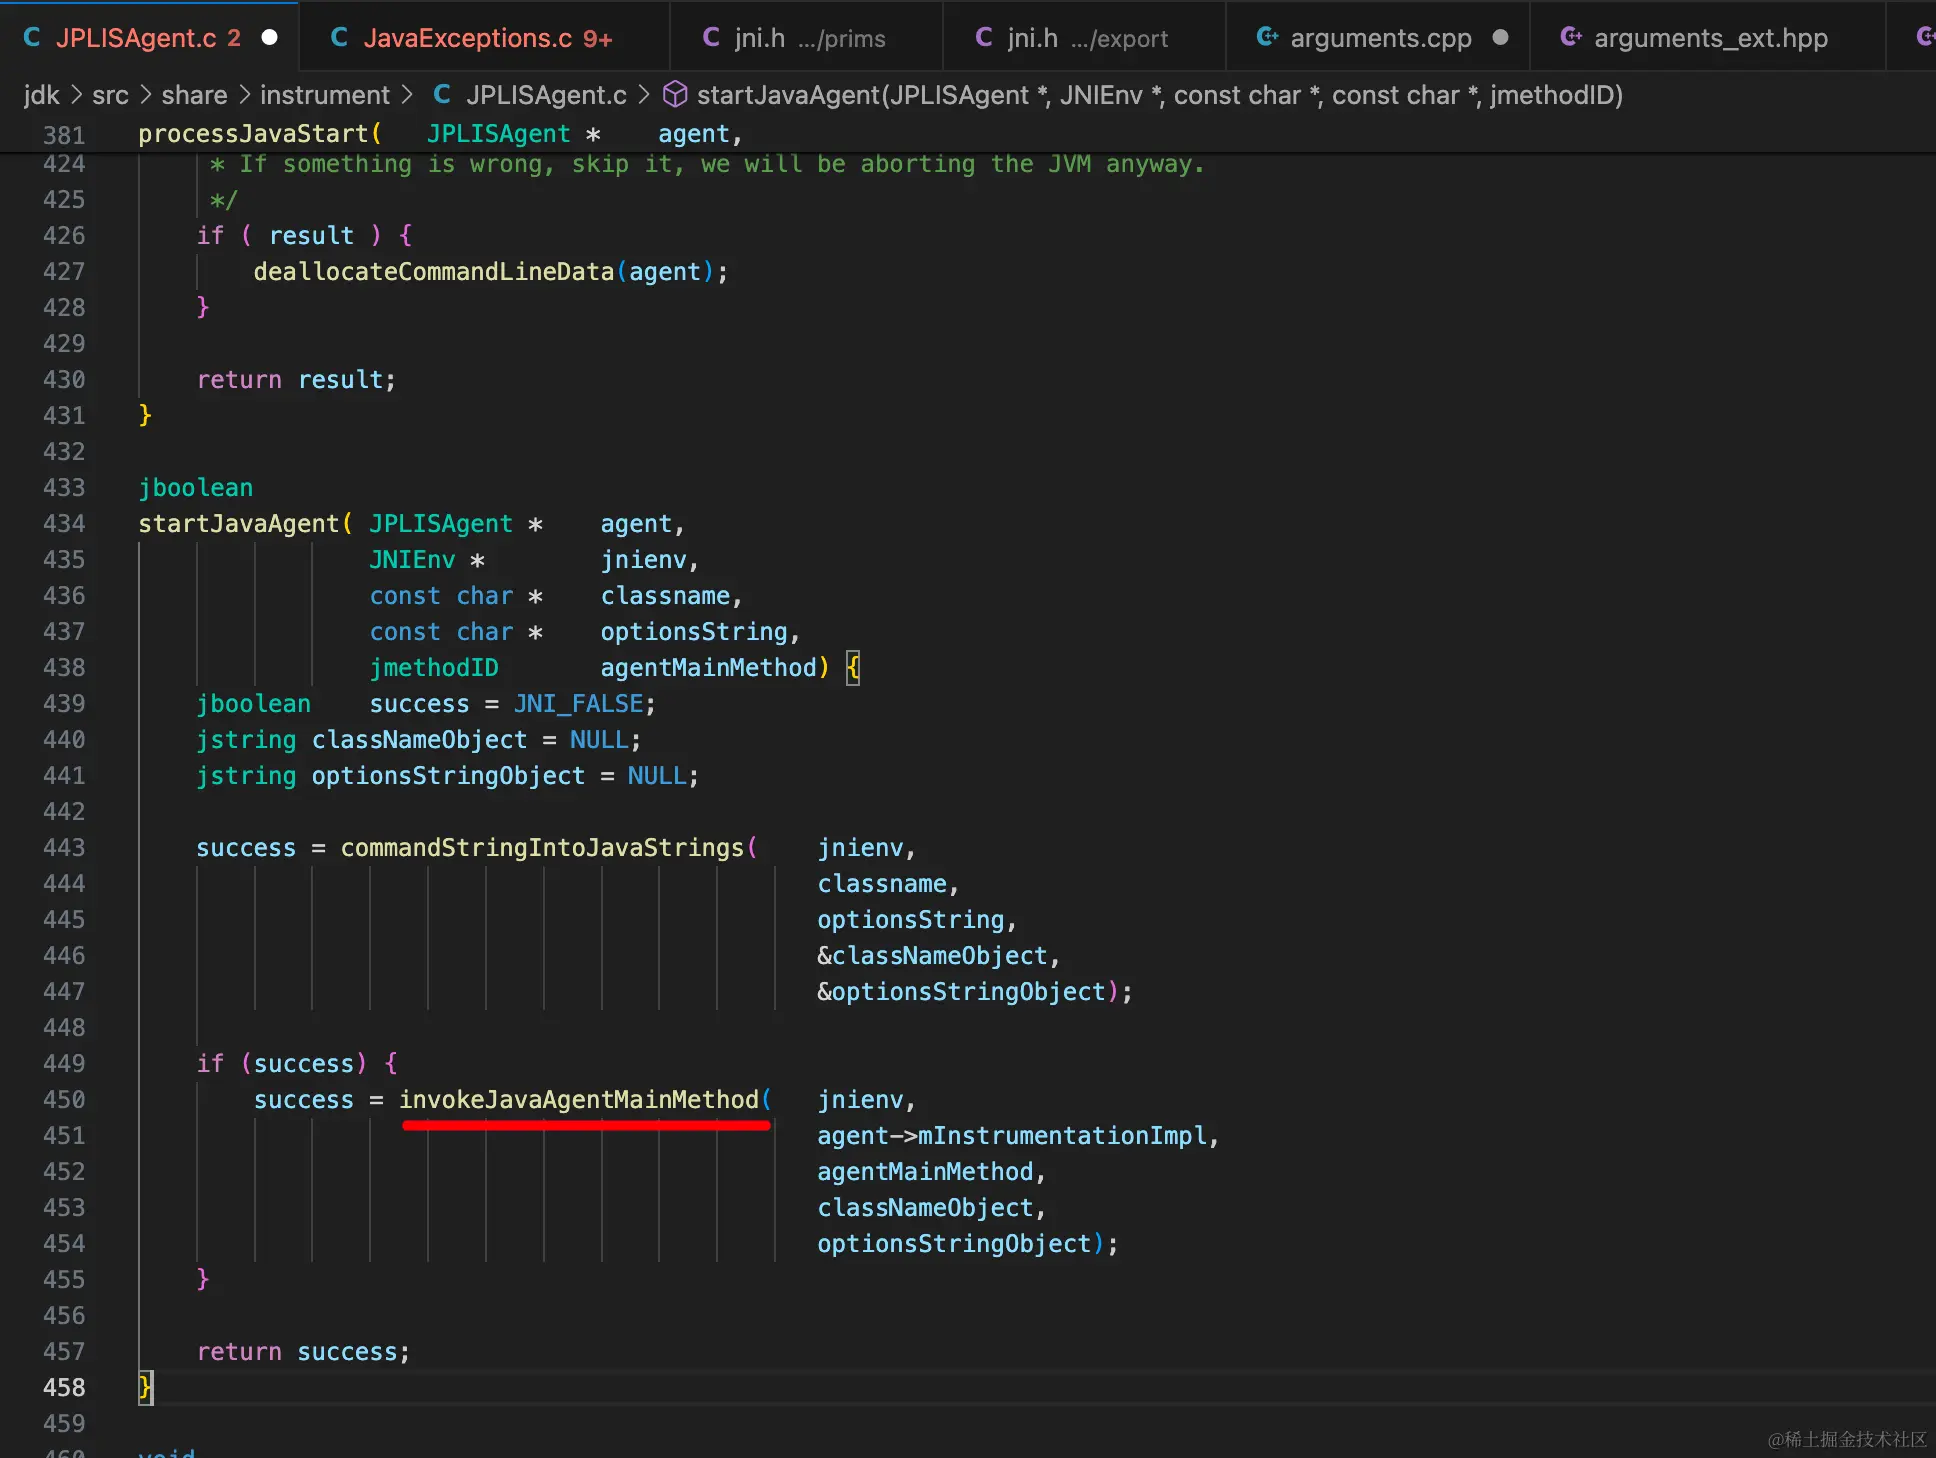This screenshot has width=1936, height=1458.
Task: Open the share breadcrumb segment
Action: pyautogui.click(x=194, y=95)
